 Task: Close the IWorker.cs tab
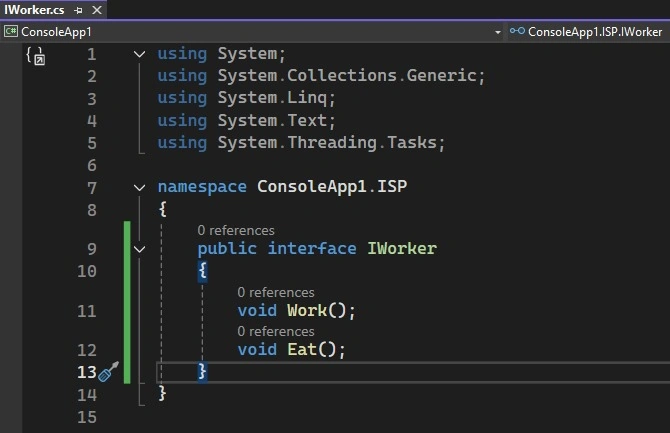pos(97,10)
